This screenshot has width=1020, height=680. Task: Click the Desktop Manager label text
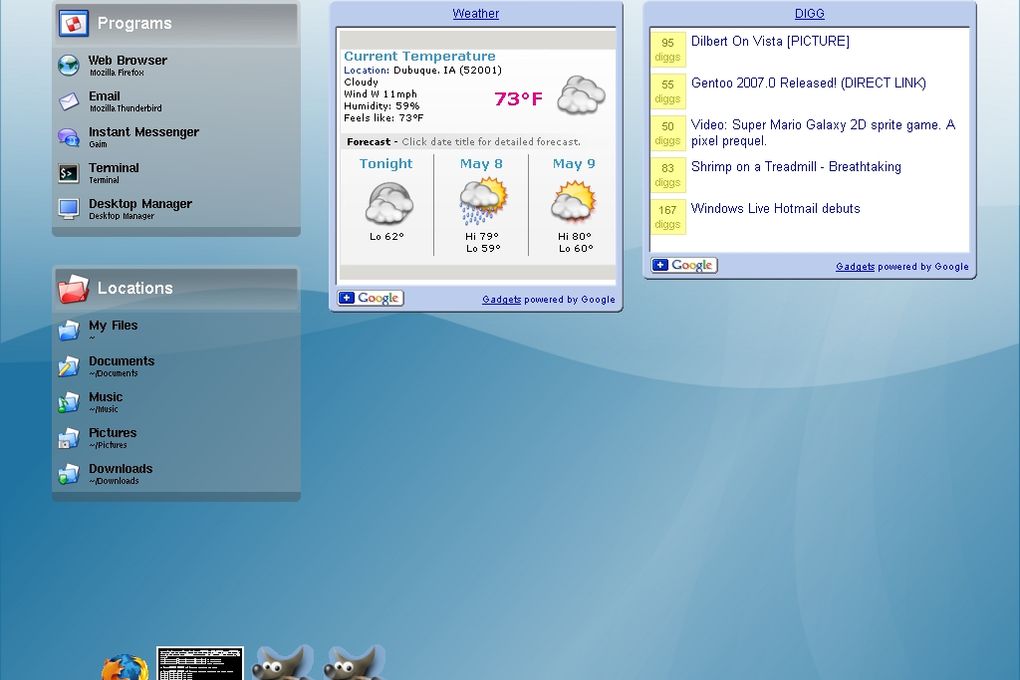click(x=140, y=204)
